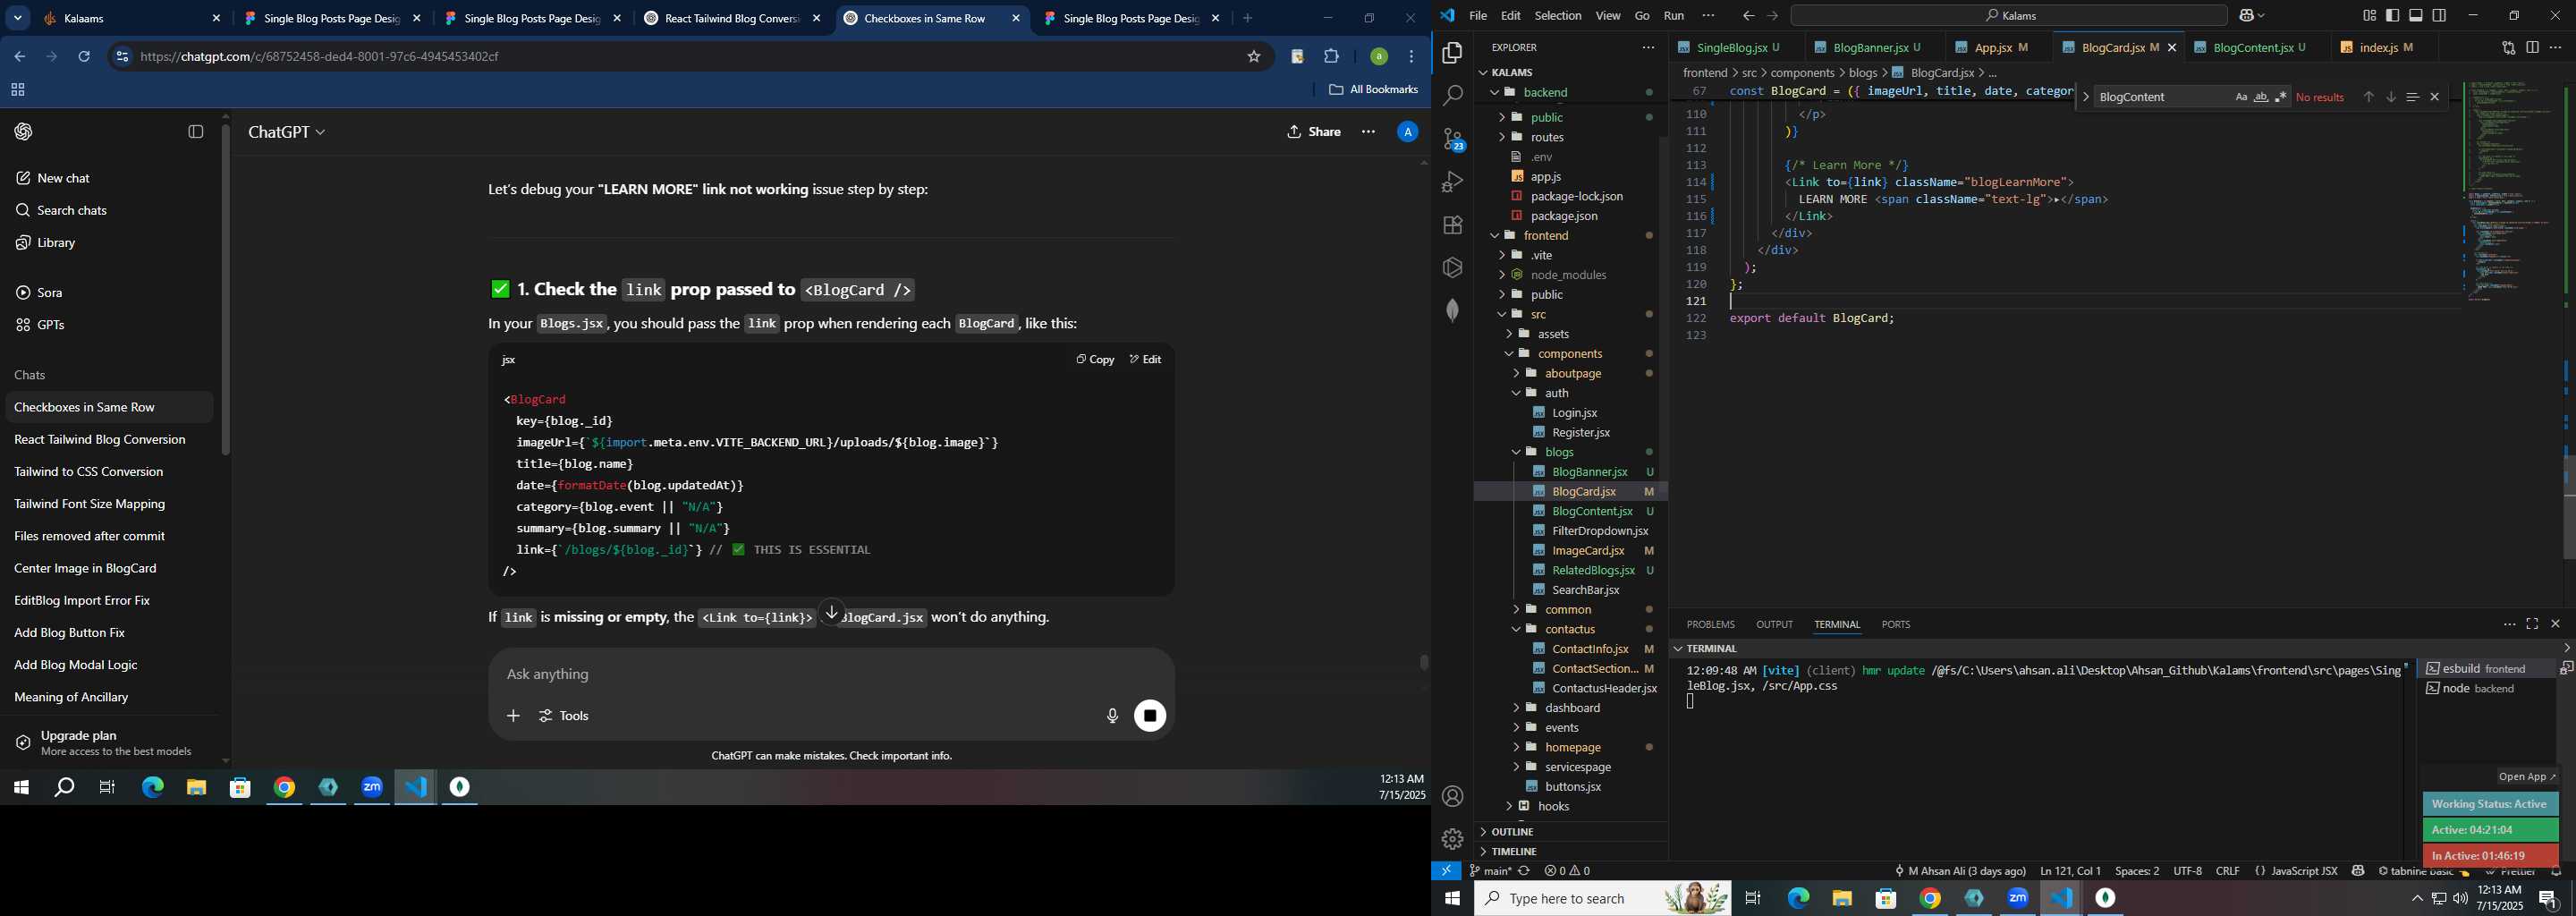Copy the jsx code block
This screenshot has width=2576, height=916.
[1095, 359]
